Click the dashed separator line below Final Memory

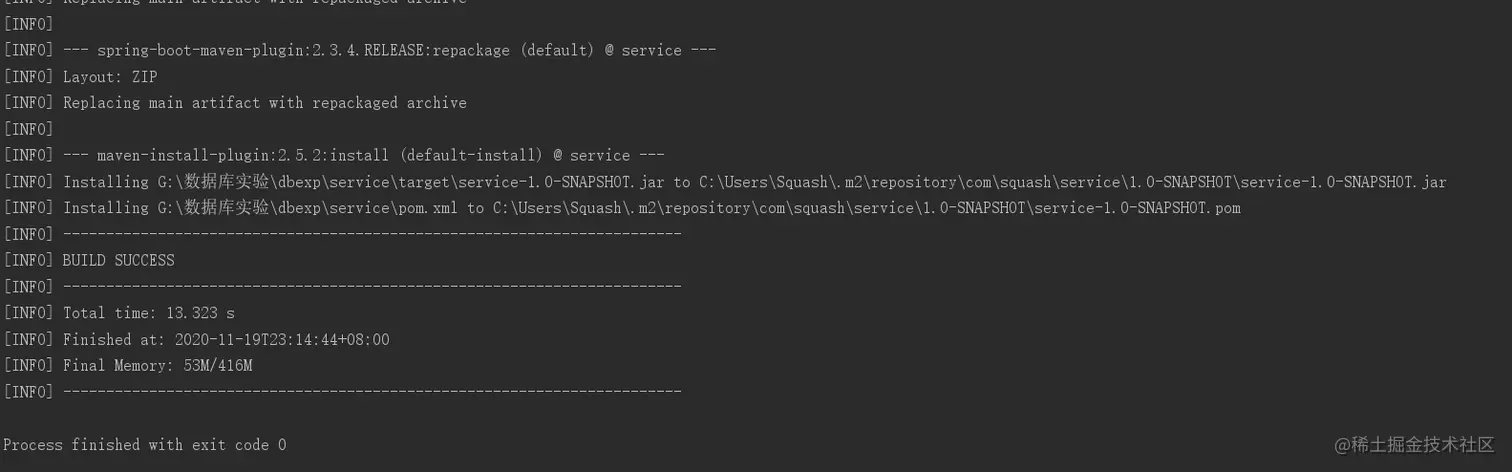pyautogui.click(x=371, y=391)
